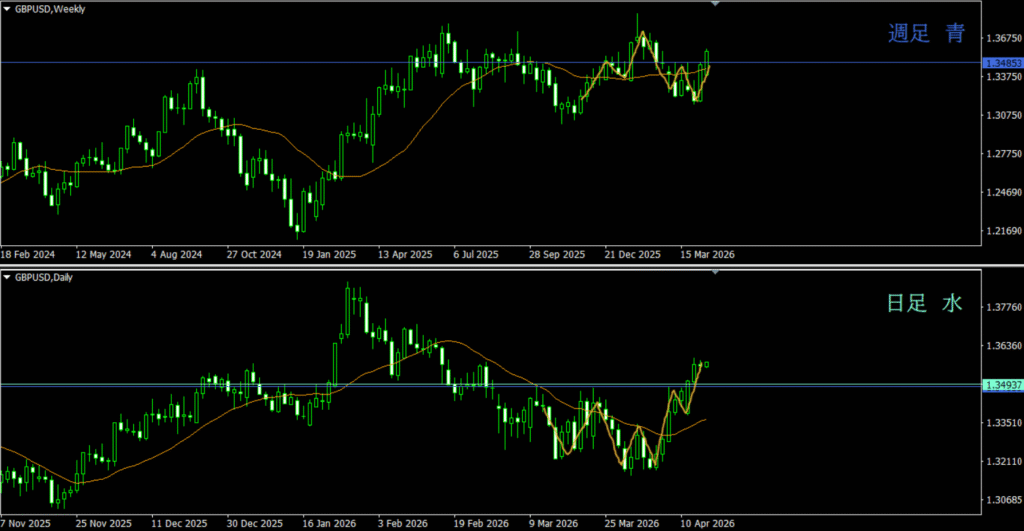1024x531 pixels.
Task: Click the 1.36750 level on weekly price scale
Action: 1001,39
